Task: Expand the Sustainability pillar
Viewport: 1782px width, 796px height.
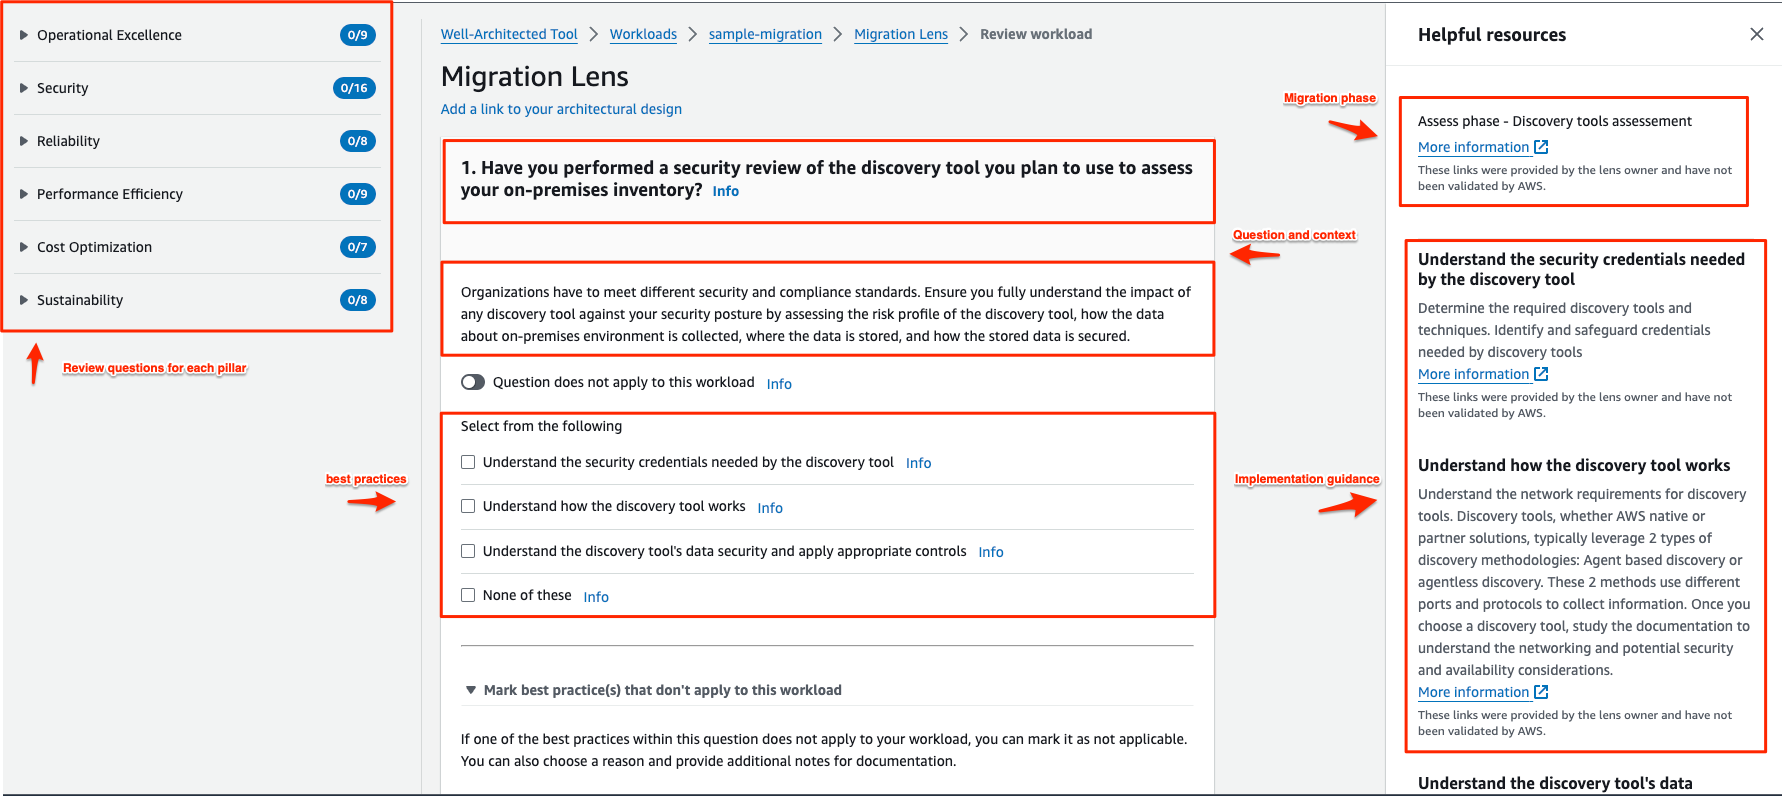Action: [24, 300]
